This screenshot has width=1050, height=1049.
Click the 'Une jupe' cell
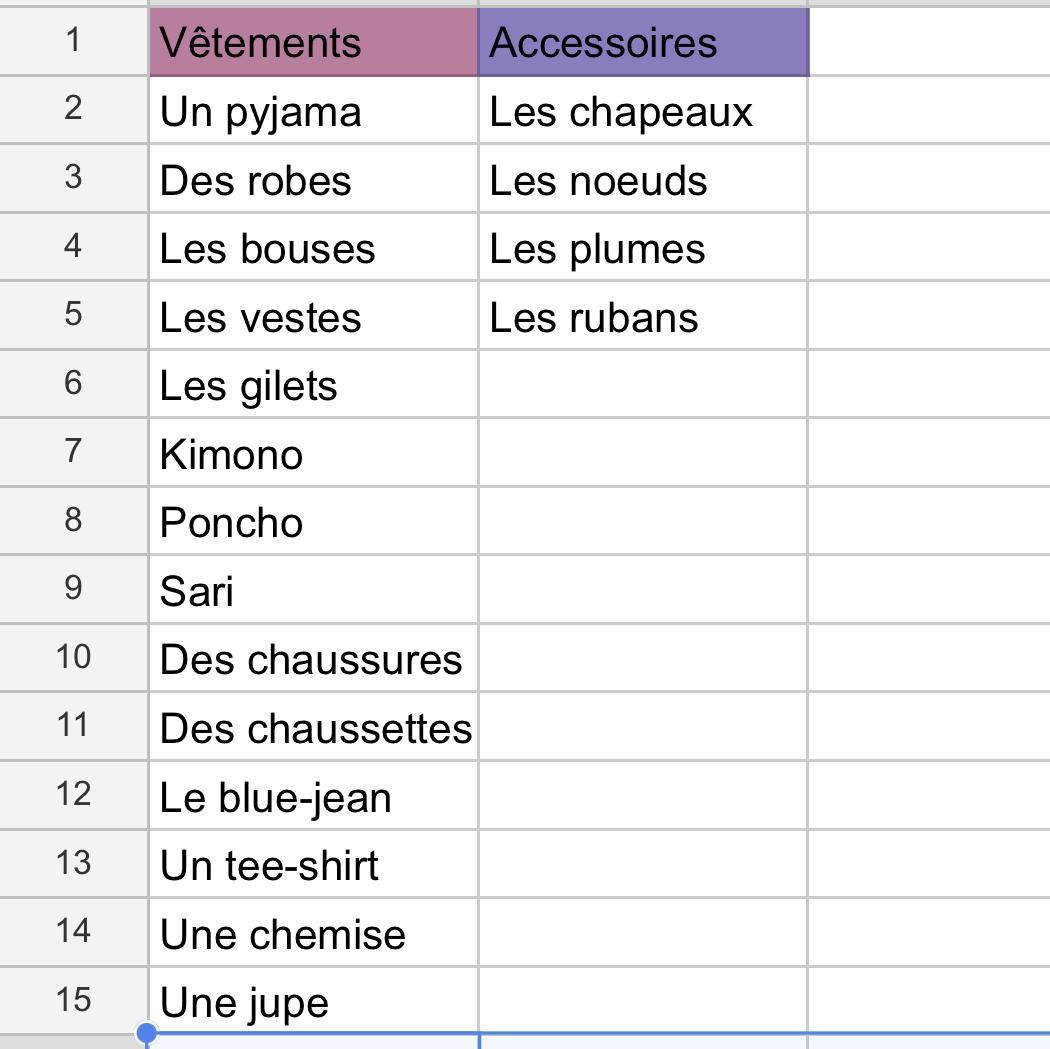click(x=313, y=1000)
